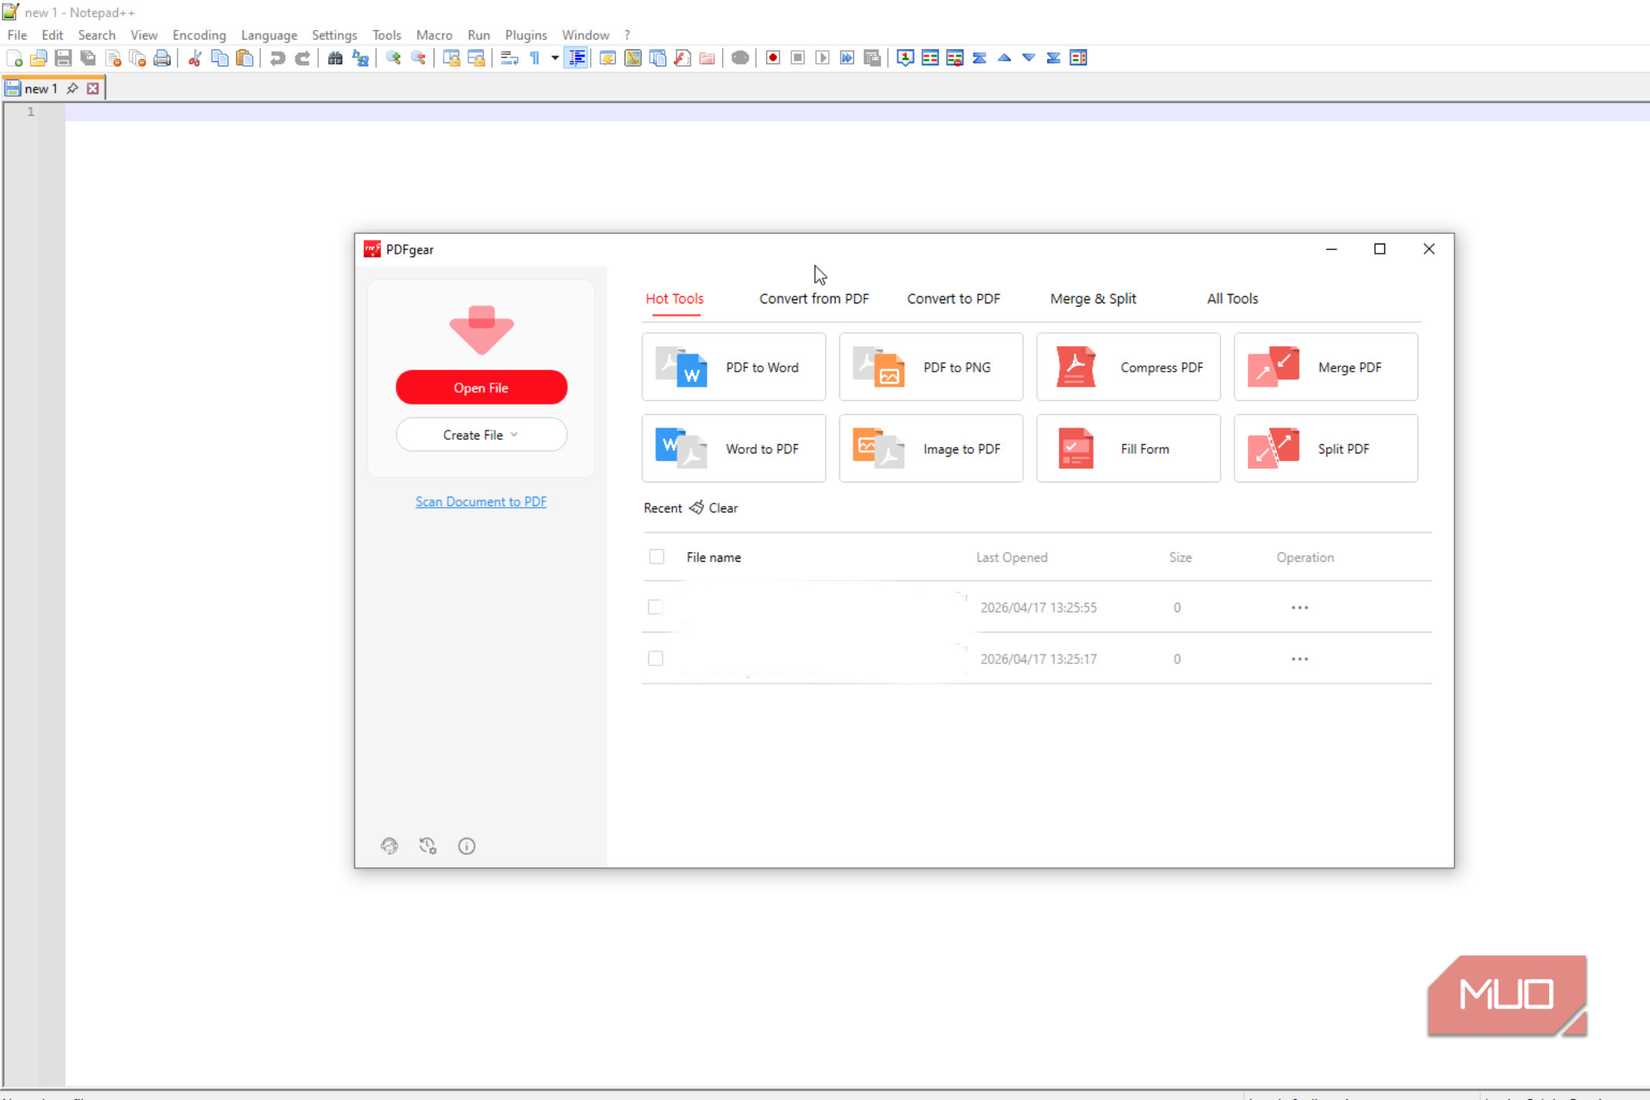Screen dimensions: 1650x1100
Task: Click the Word to PDF tool tile
Action: (x=734, y=449)
